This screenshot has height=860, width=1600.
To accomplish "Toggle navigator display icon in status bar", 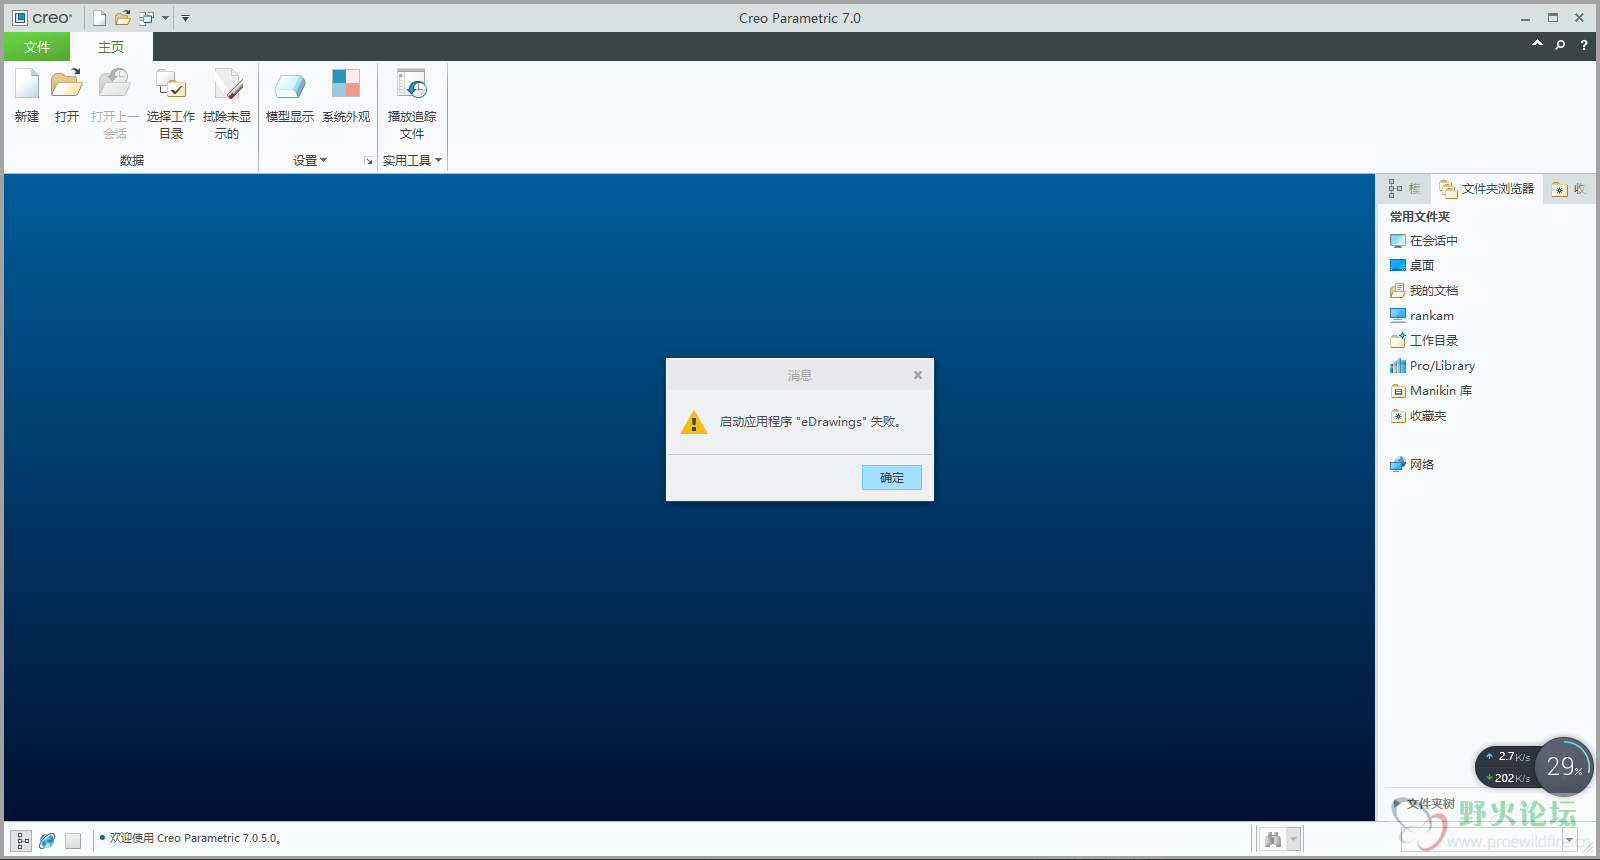I will (23, 841).
